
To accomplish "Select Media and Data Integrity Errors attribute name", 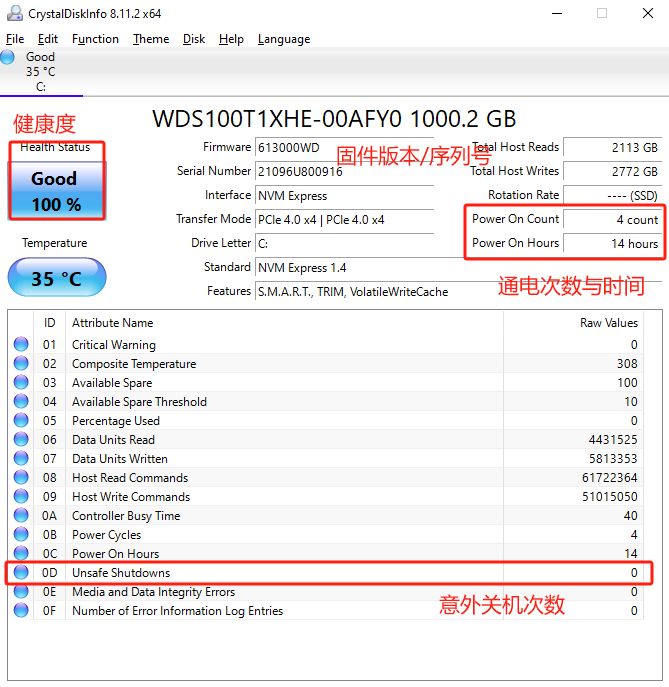I will (153, 592).
